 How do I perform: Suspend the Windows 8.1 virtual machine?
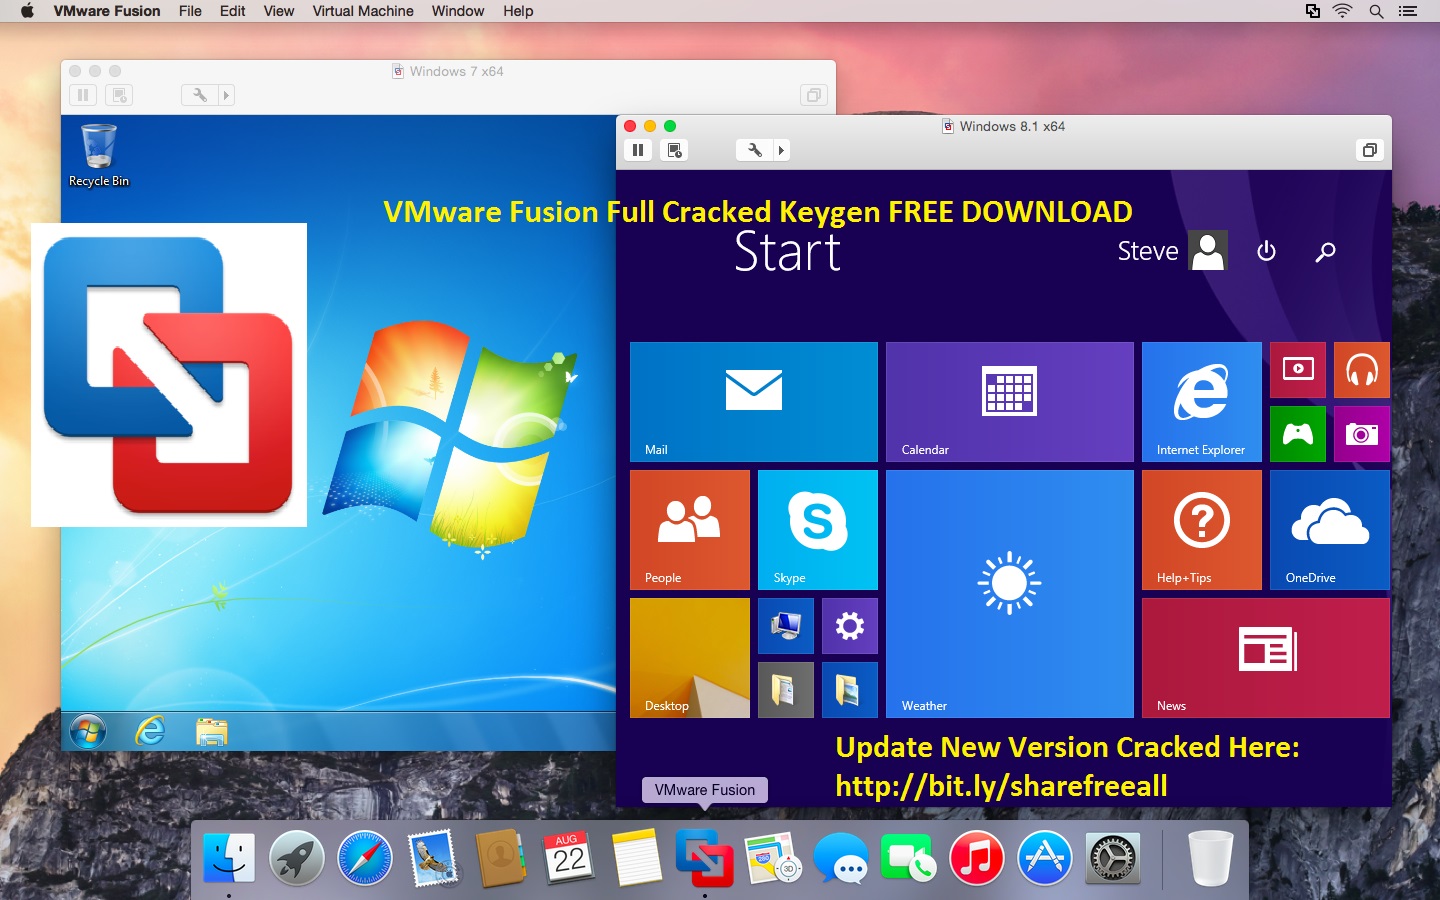point(637,150)
